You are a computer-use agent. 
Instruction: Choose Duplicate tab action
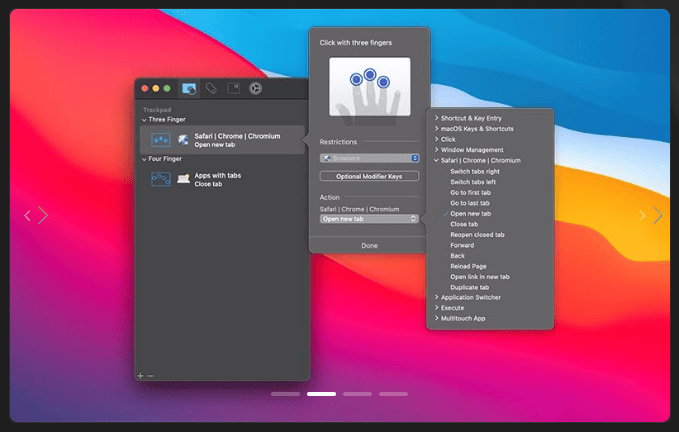pos(469,287)
